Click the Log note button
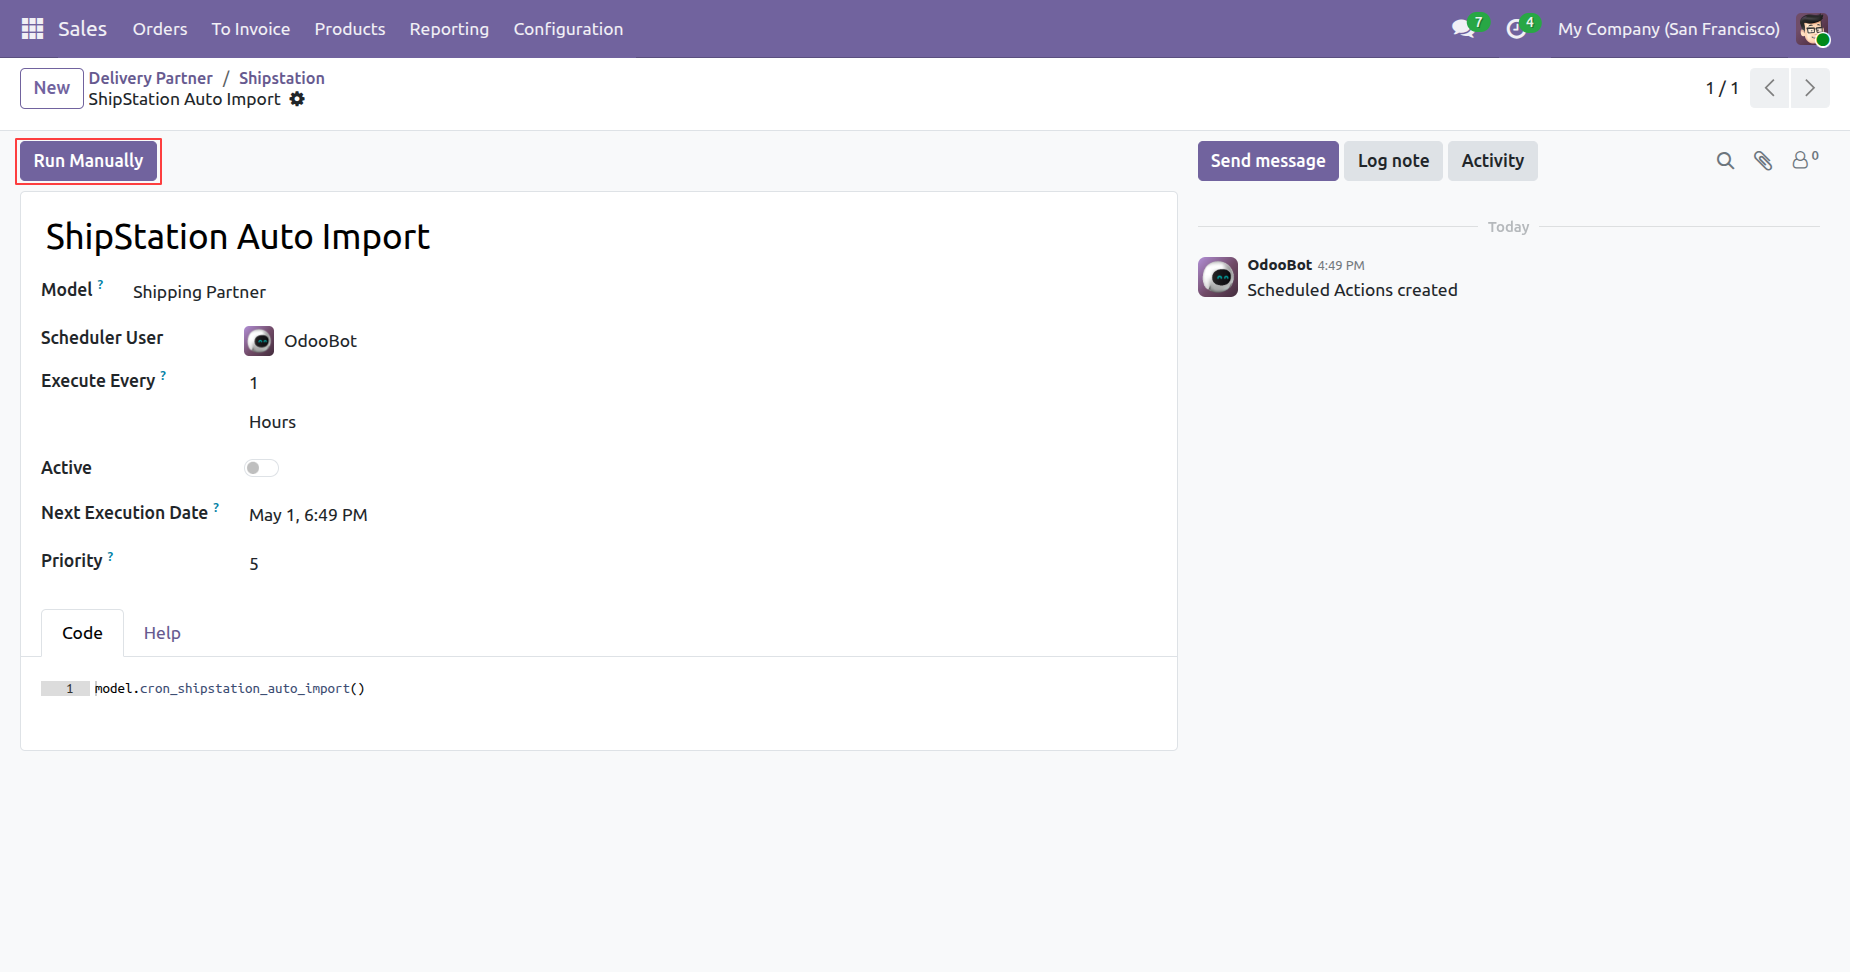Viewport: 1850px width, 972px height. [1393, 161]
